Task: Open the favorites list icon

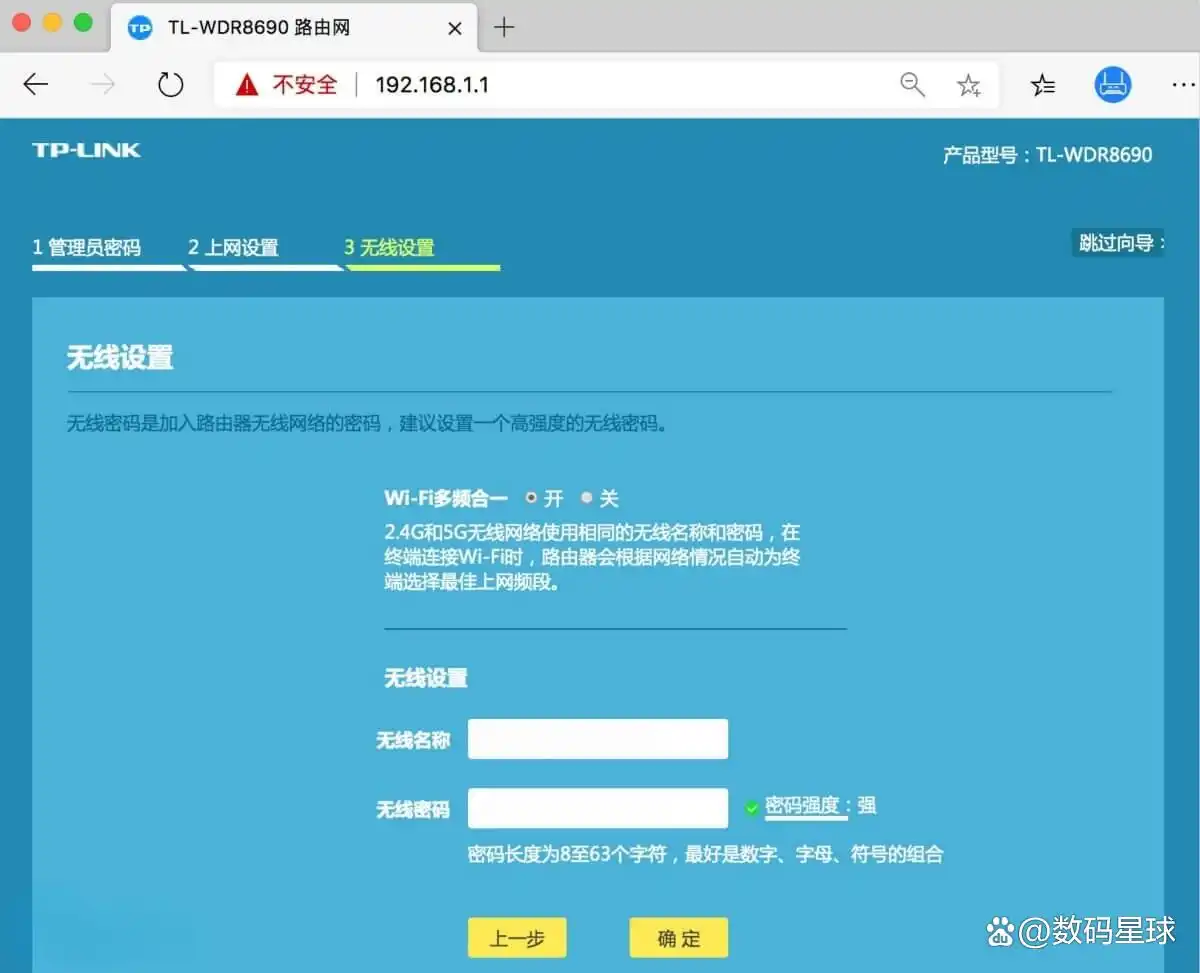Action: coord(1043,85)
